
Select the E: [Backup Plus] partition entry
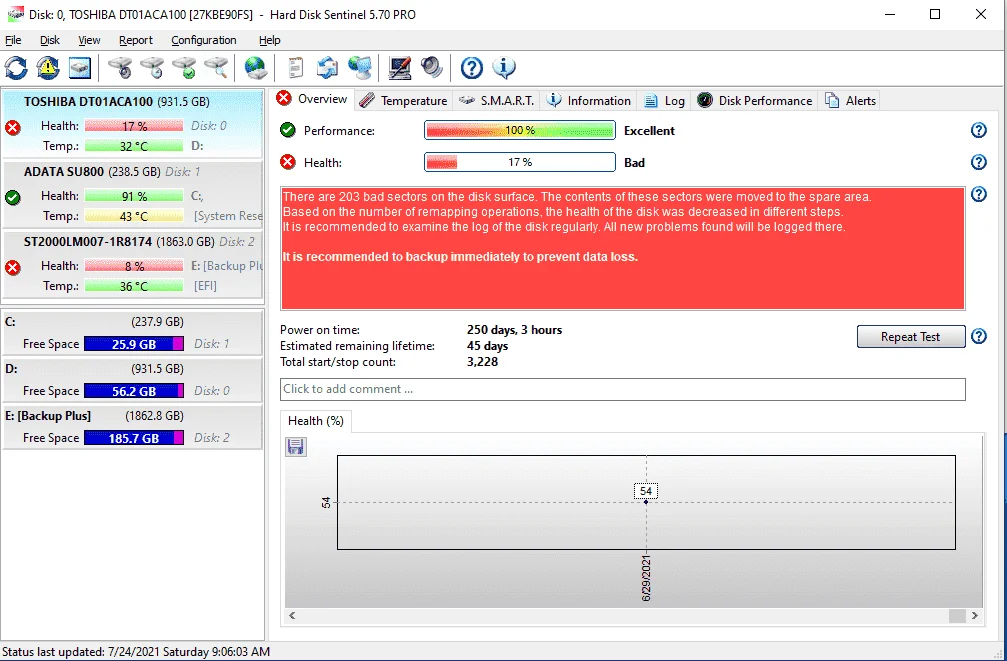(x=133, y=427)
